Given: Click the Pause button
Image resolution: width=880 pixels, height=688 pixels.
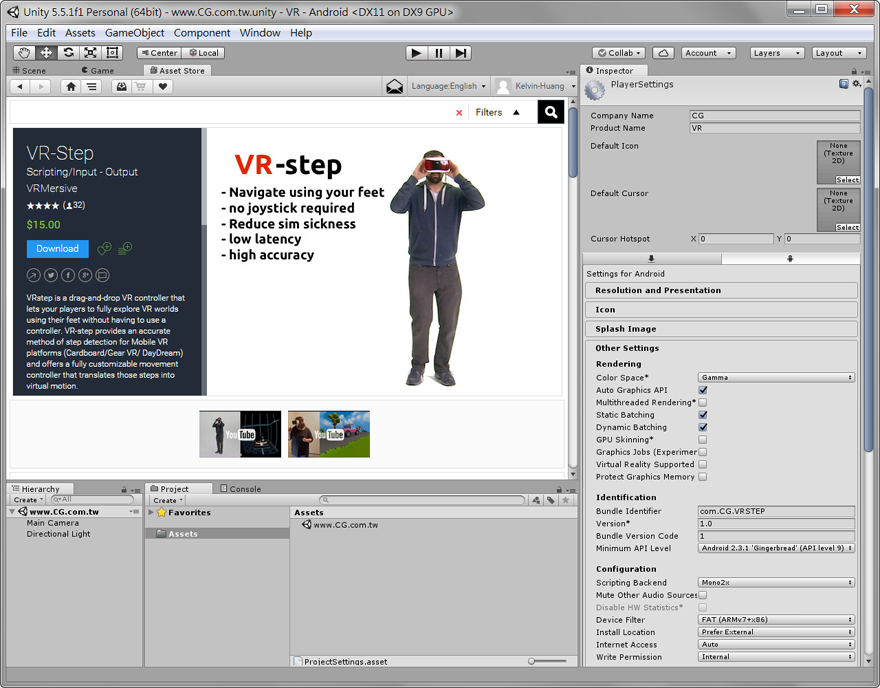Looking at the screenshot, I should point(438,53).
